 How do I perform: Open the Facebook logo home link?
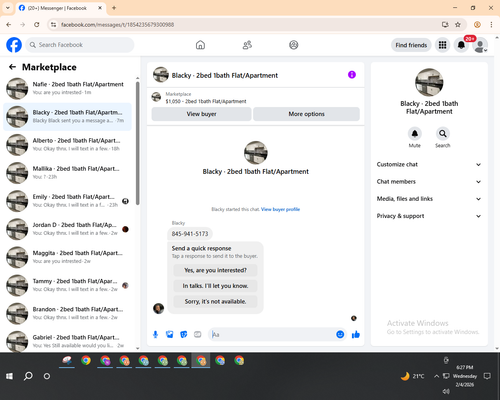point(14,45)
